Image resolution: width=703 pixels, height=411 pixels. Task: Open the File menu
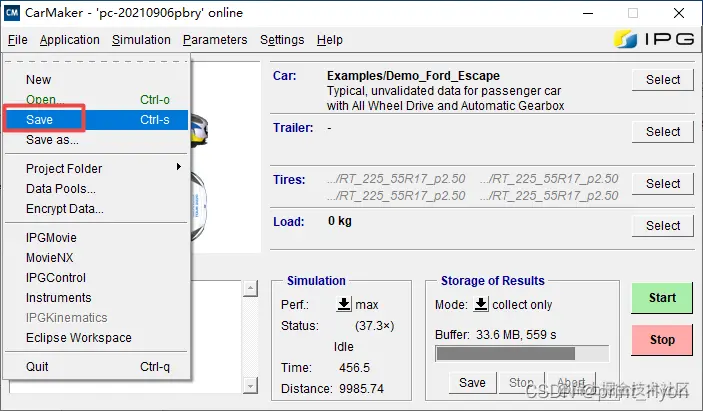pos(17,40)
